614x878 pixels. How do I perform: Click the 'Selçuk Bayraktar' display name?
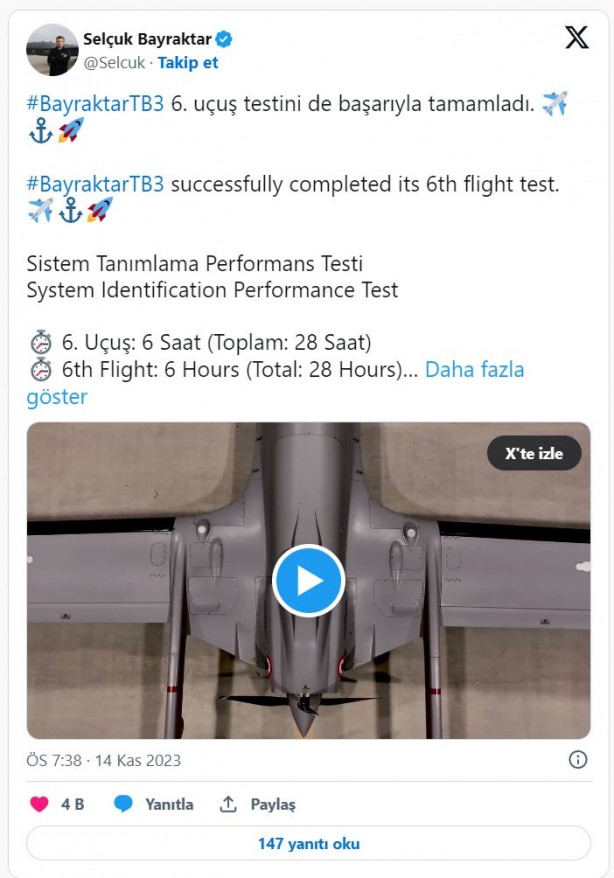[x=146, y=40]
